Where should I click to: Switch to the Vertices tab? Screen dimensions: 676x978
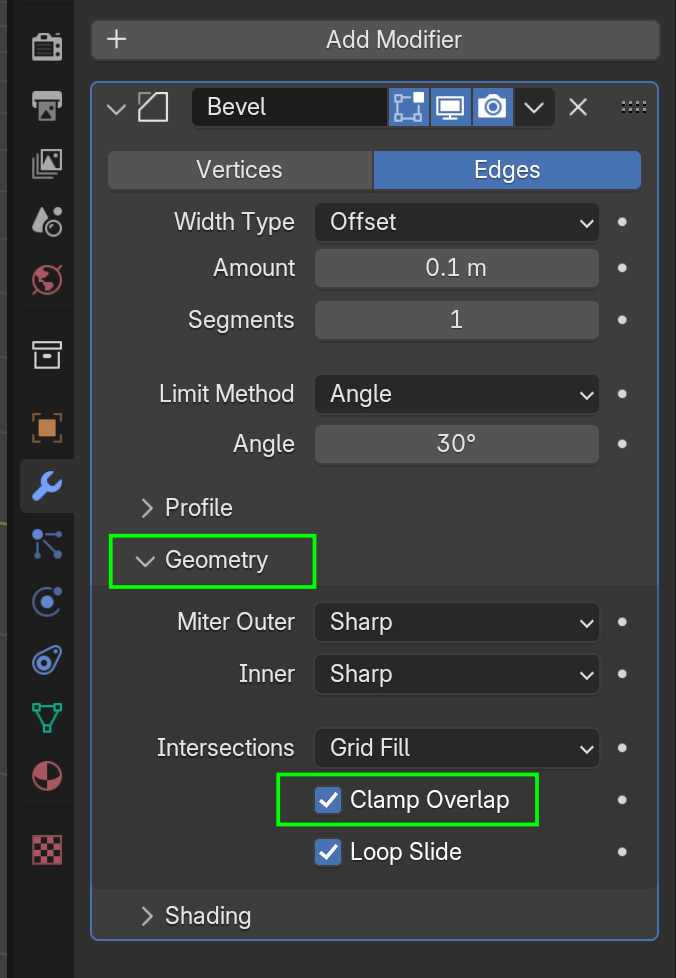click(x=240, y=170)
